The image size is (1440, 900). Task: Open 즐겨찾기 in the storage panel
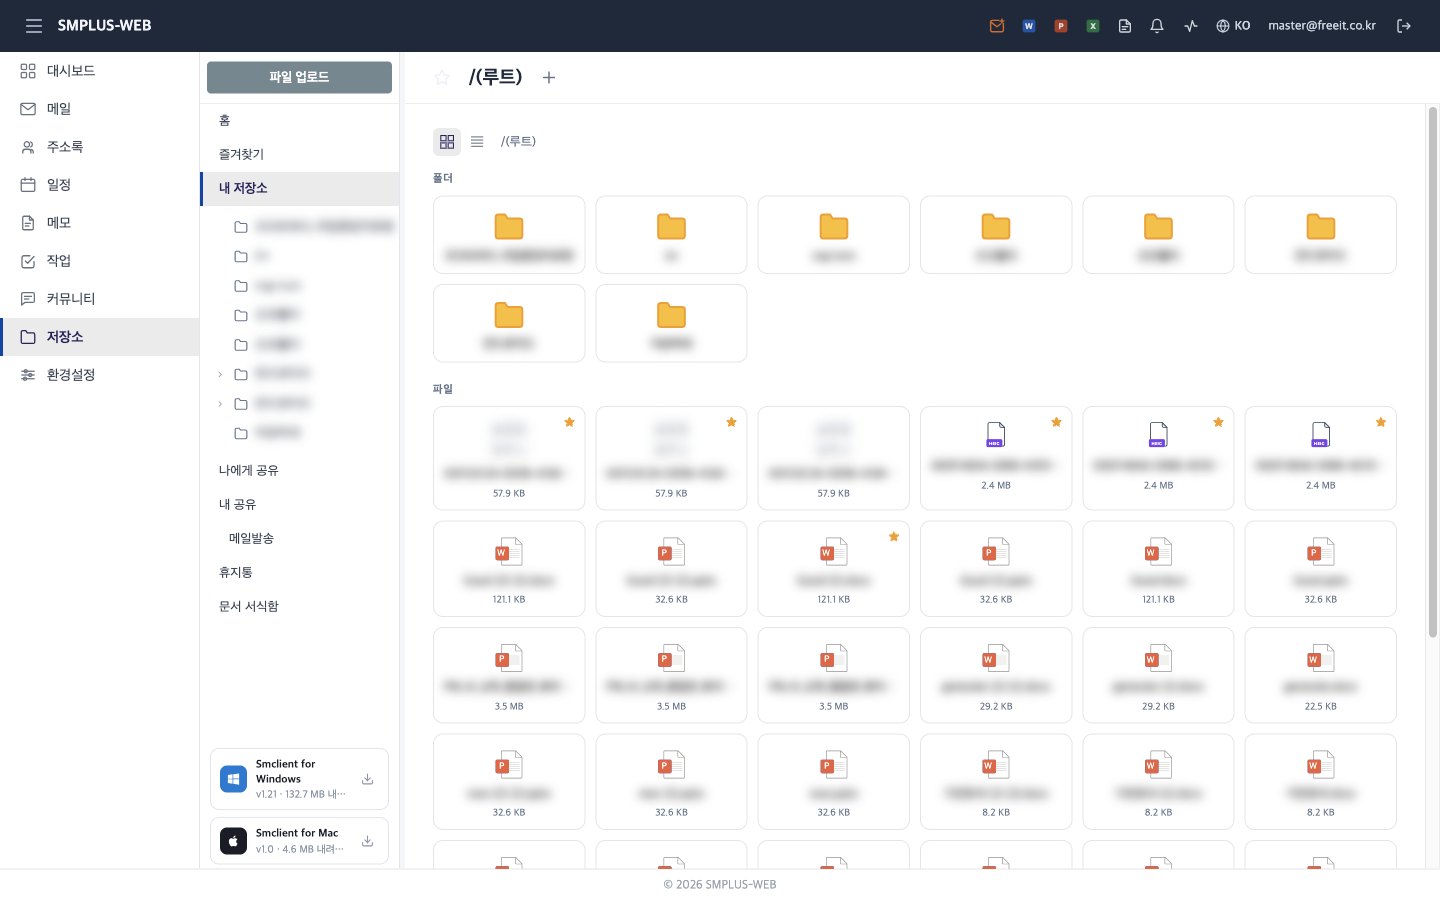pyautogui.click(x=299, y=154)
